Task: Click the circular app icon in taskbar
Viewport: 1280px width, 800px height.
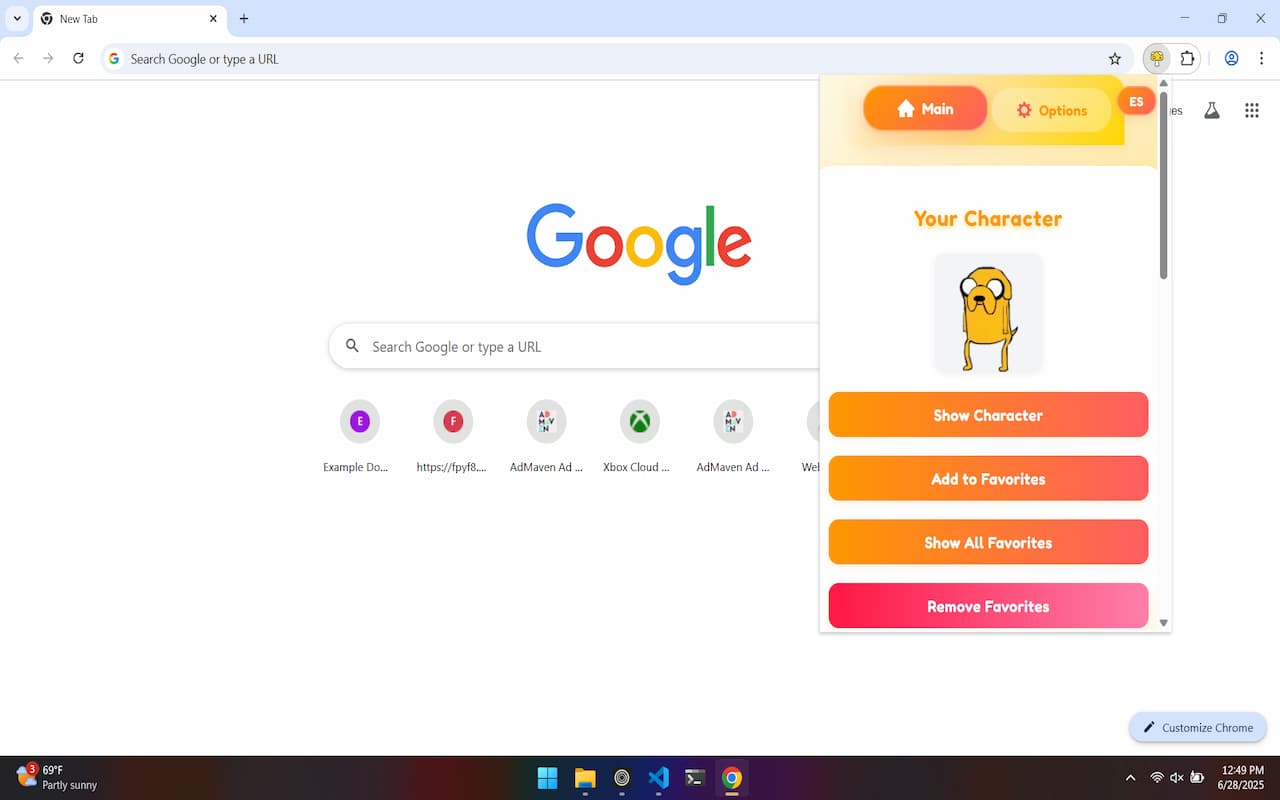Action: (622, 778)
